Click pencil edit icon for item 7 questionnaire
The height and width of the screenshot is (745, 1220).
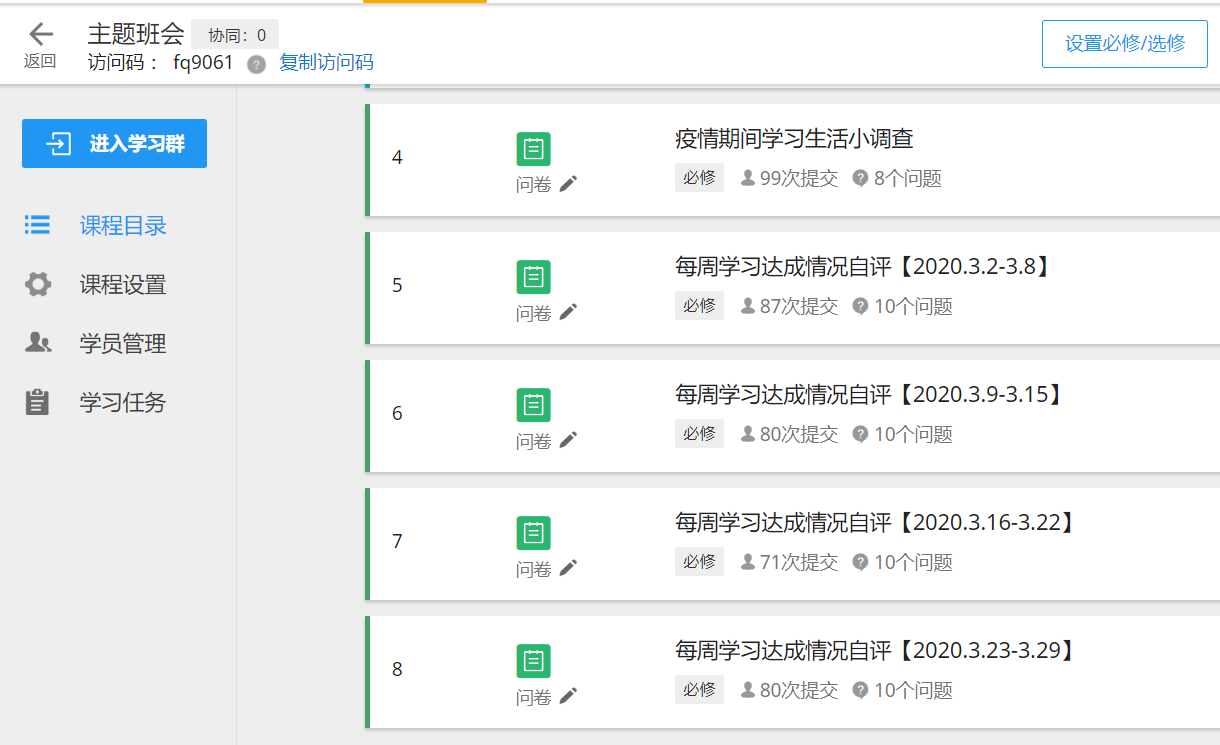coord(568,567)
